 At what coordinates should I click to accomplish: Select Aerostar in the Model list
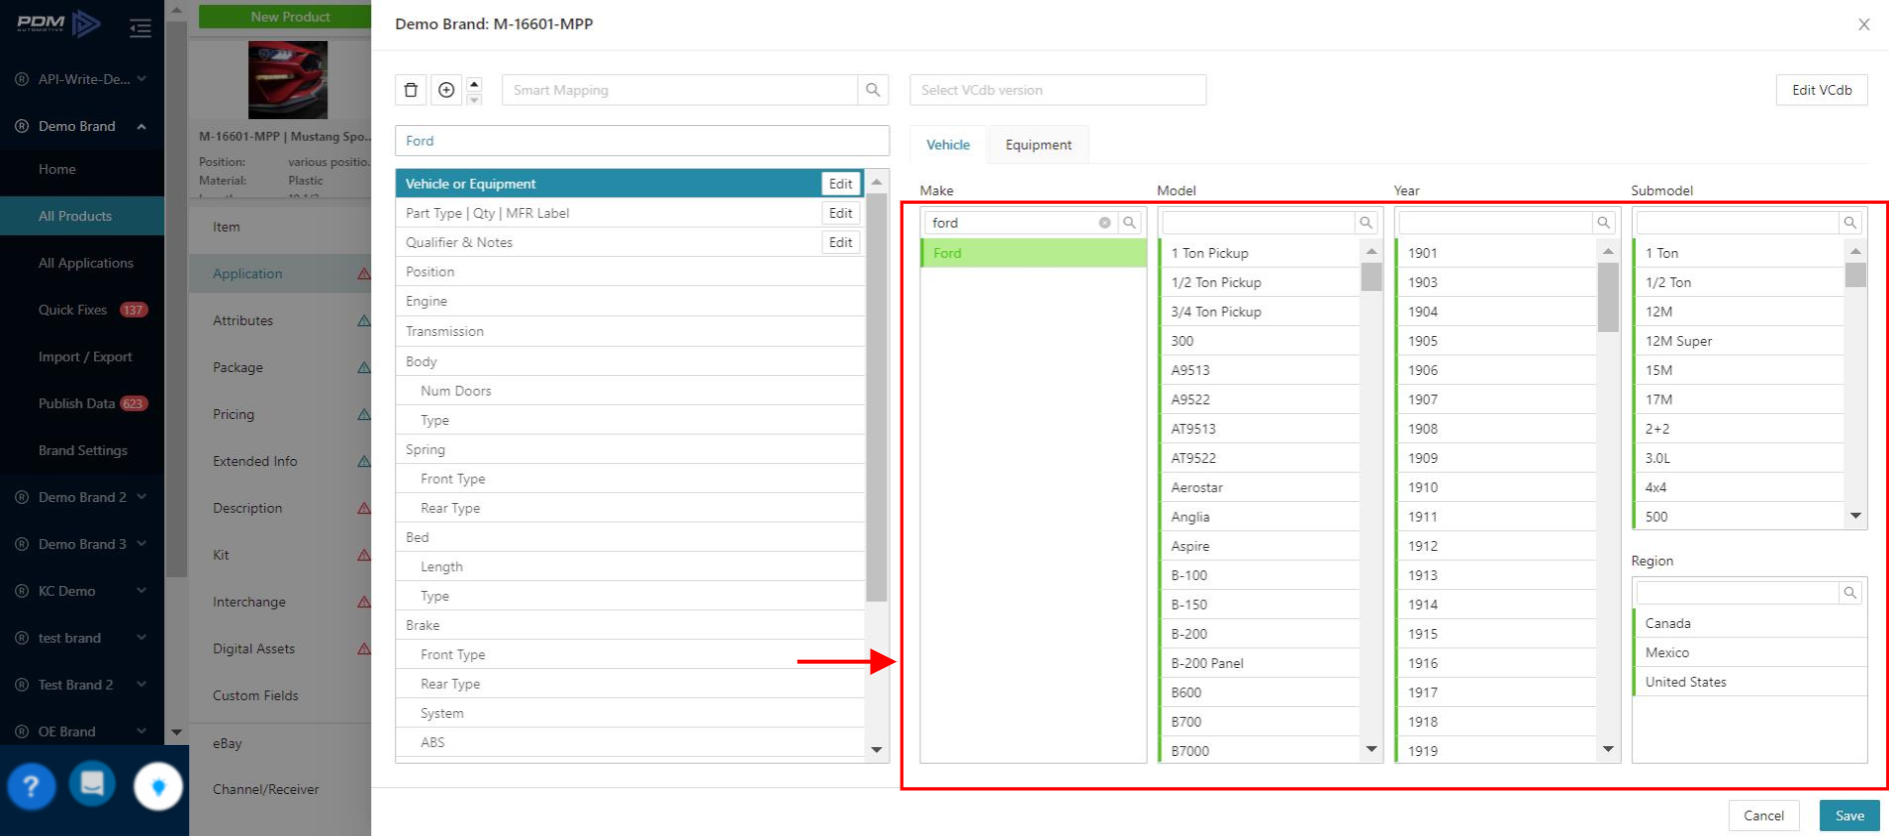coord(1259,488)
